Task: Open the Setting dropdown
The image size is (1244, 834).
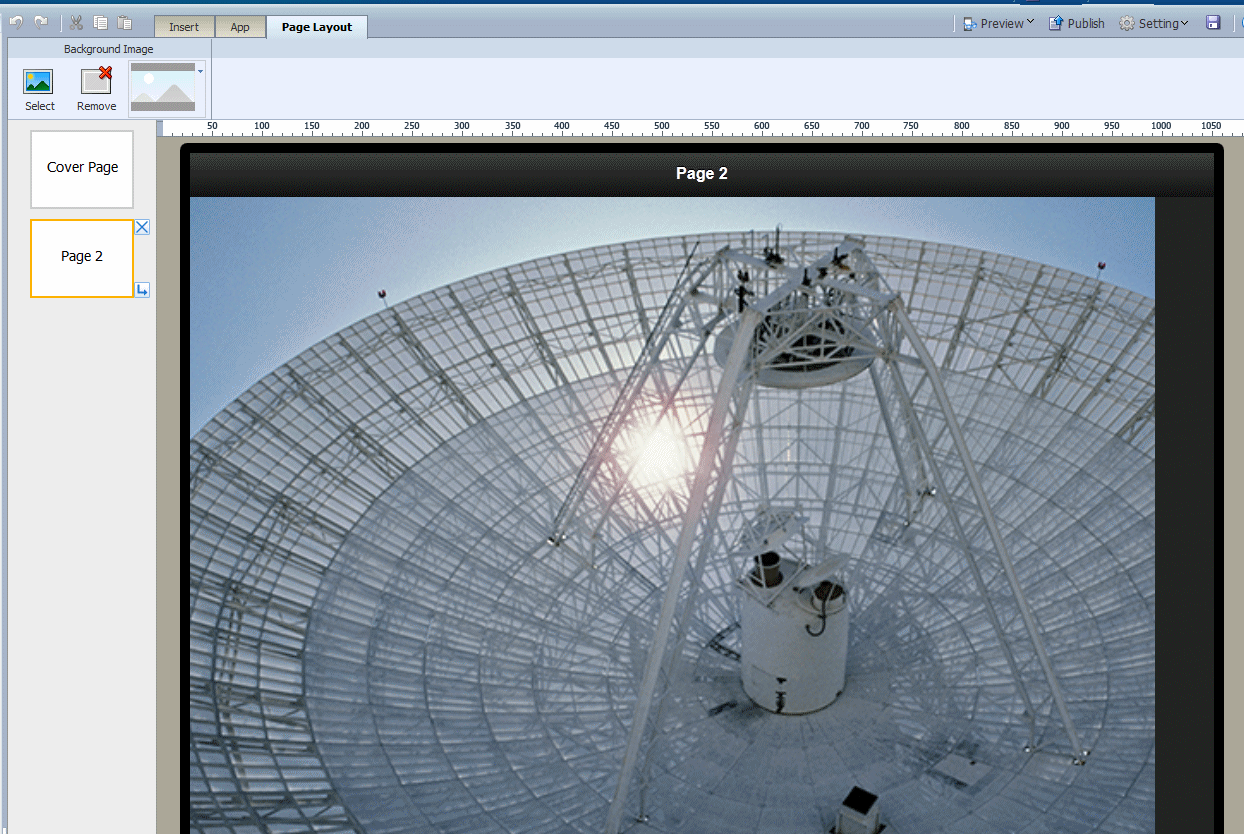Action: [x=1153, y=23]
